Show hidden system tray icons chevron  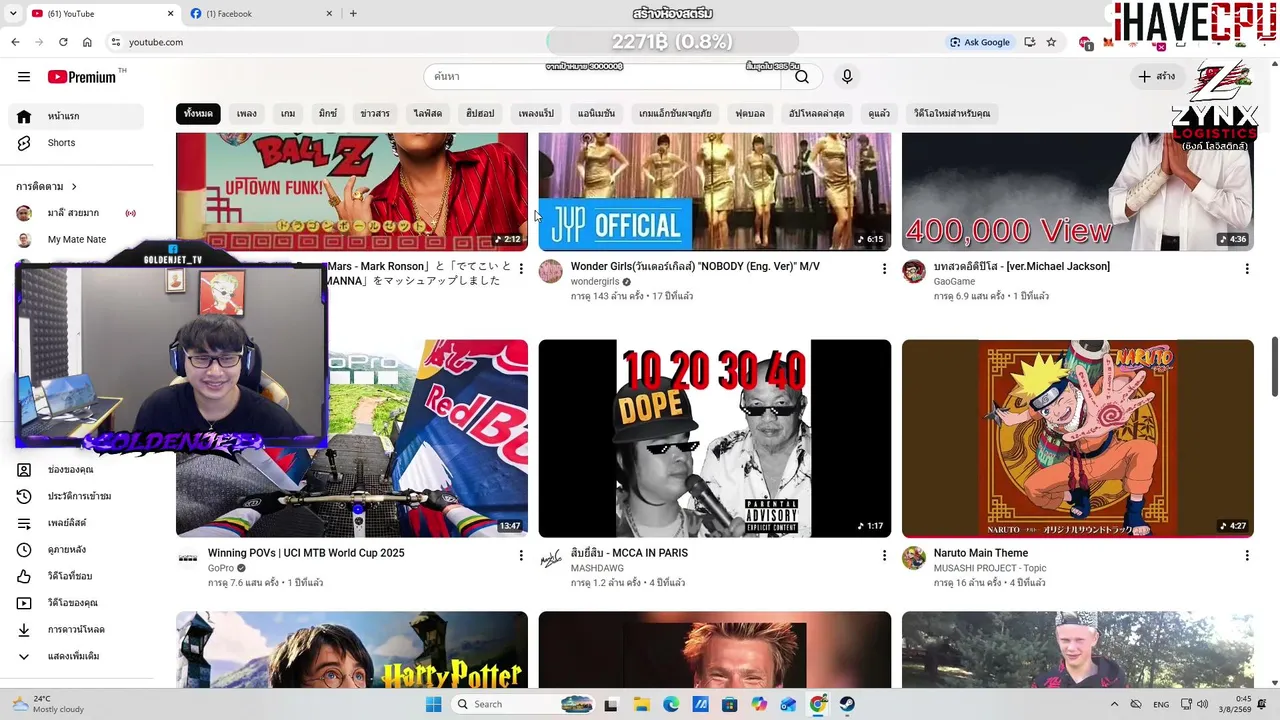point(1114,704)
